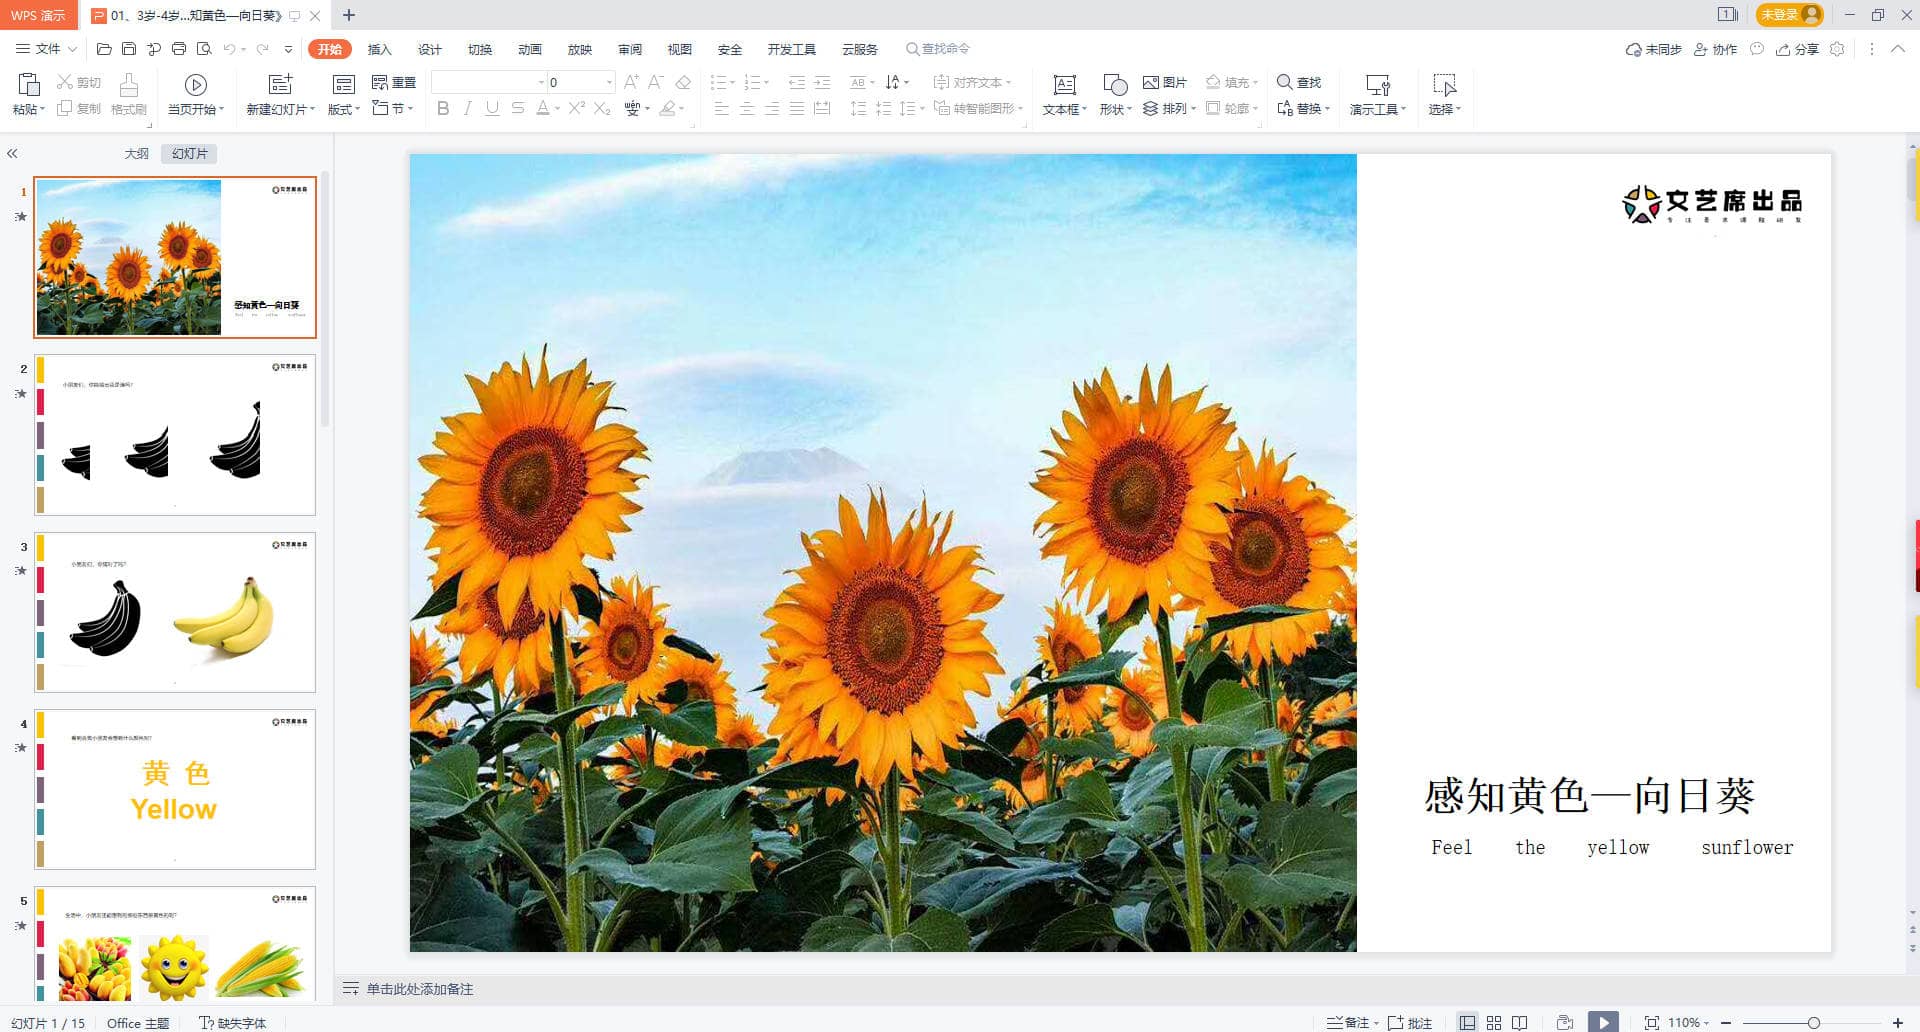Open print preview icon
Viewport: 1920px width, 1032px height.
(x=204, y=49)
